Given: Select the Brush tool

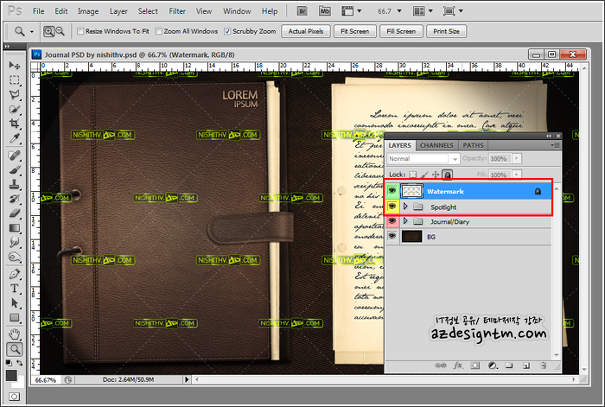Looking at the screenshot, I should 14,170.
